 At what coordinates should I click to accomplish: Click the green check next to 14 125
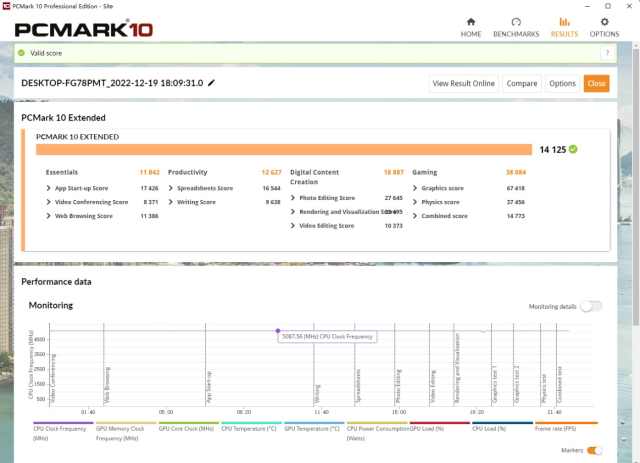pos(573,149)
